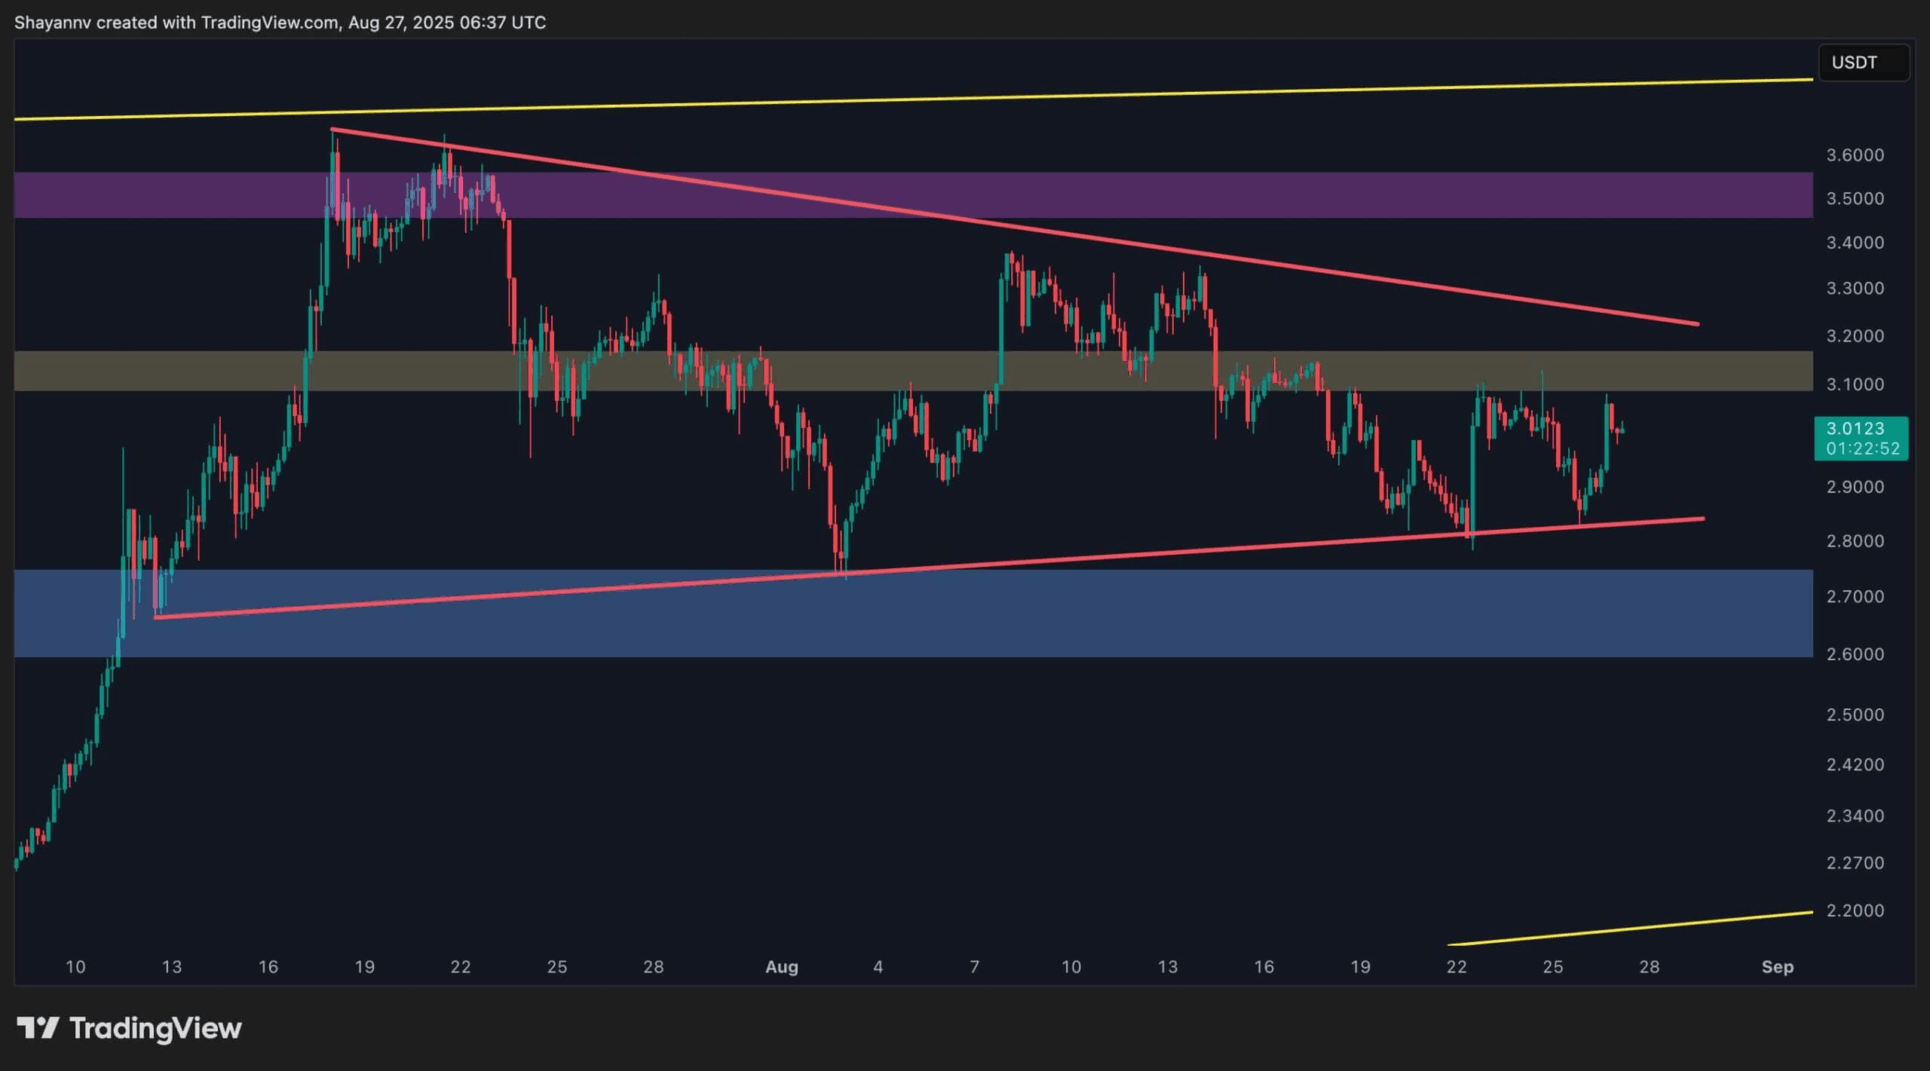This screenshot has width=1930, height=1071.
Task: Click the Sep label on time axis
Action: tap(1777, 967)
